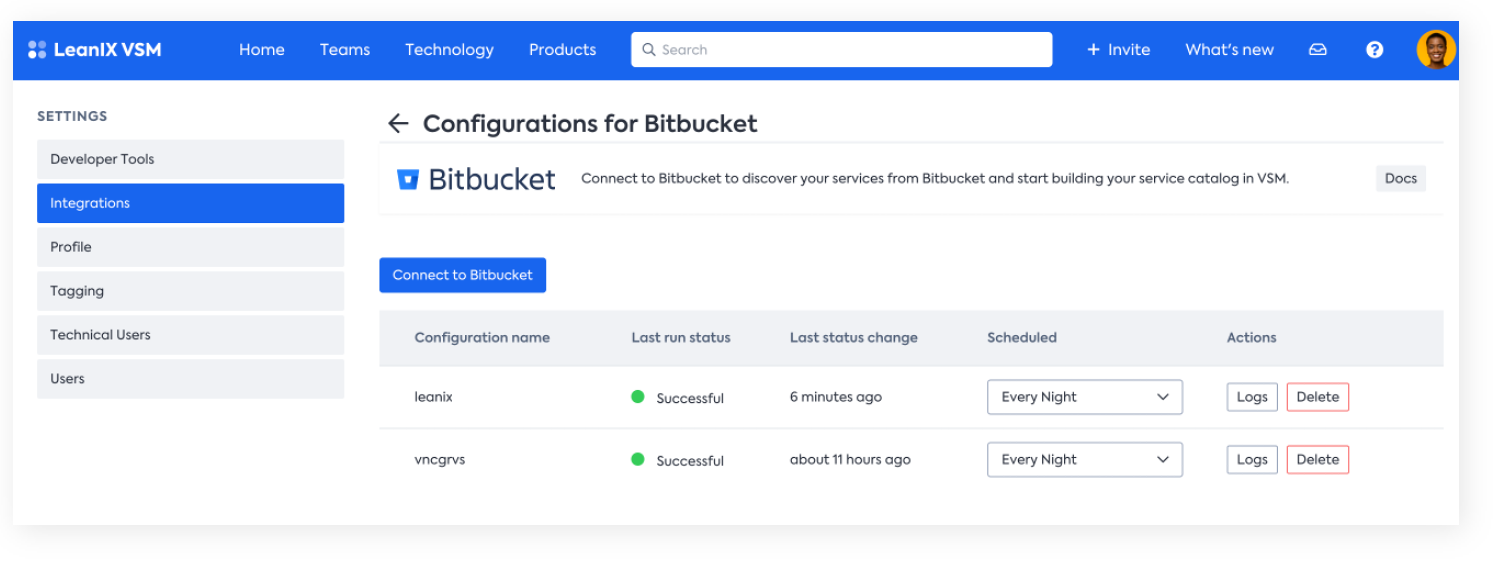Select Developer Tools in settings
1496x564 pixels.
pos(190,159)
